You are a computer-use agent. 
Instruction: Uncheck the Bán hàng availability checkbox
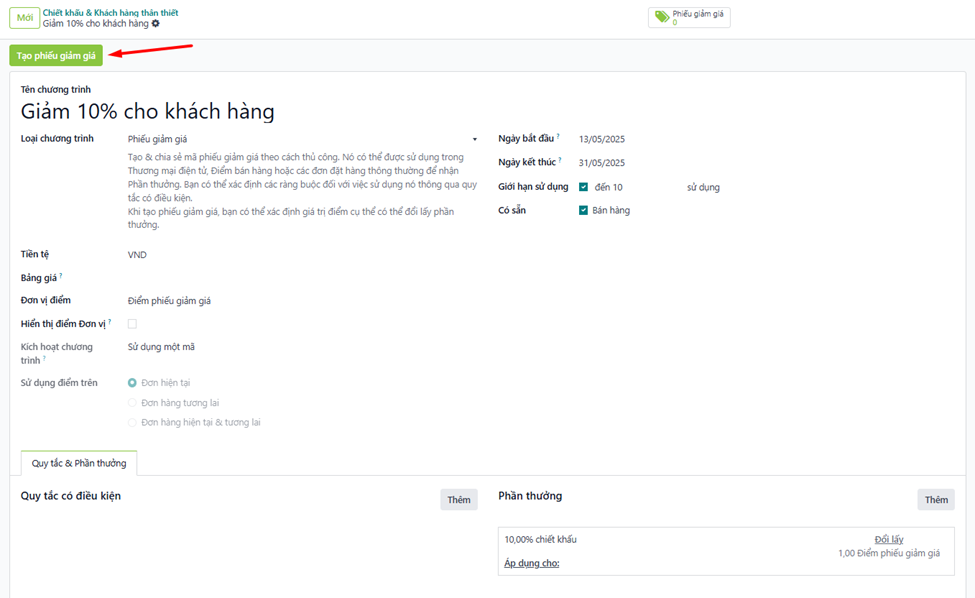click(x=583, y=210)
